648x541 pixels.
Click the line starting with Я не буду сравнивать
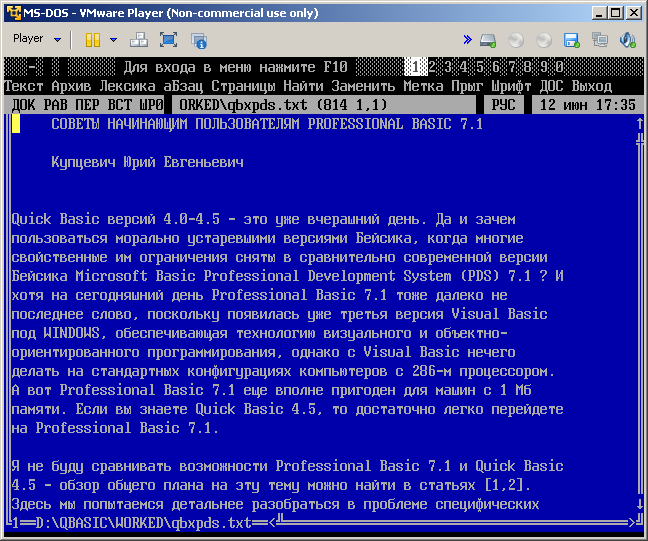tap(287, 466)
